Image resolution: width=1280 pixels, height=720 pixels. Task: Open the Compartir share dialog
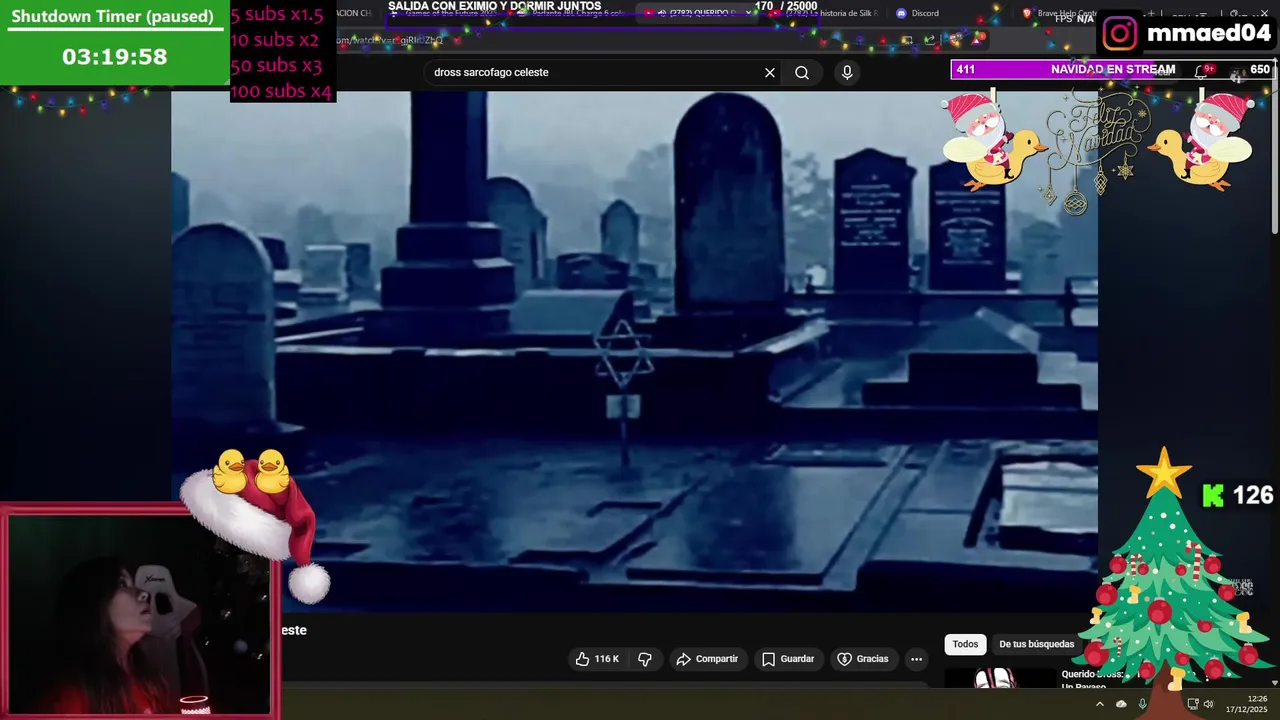tap(707, 659)
